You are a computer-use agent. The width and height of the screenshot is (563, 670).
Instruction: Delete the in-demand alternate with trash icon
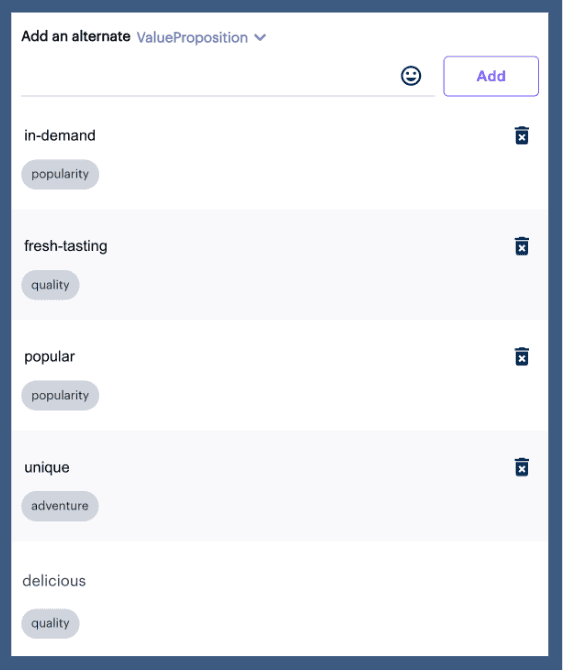[522, 135]
